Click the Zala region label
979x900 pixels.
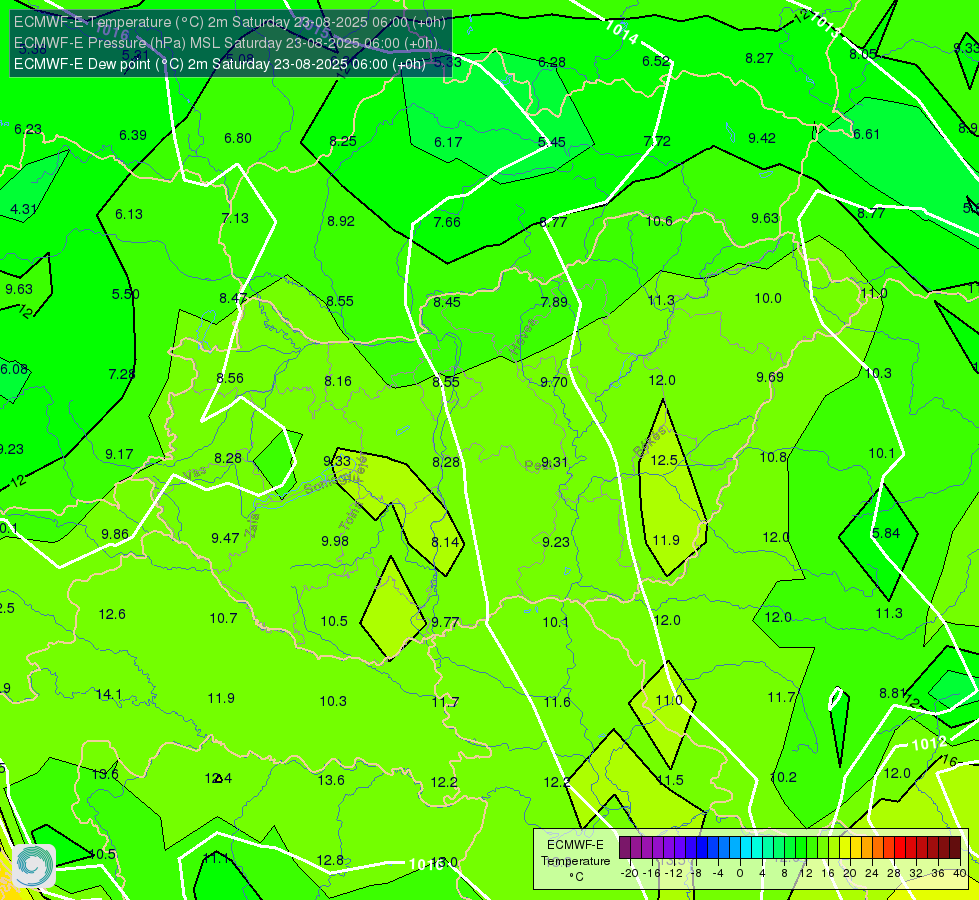pos(253,525)
